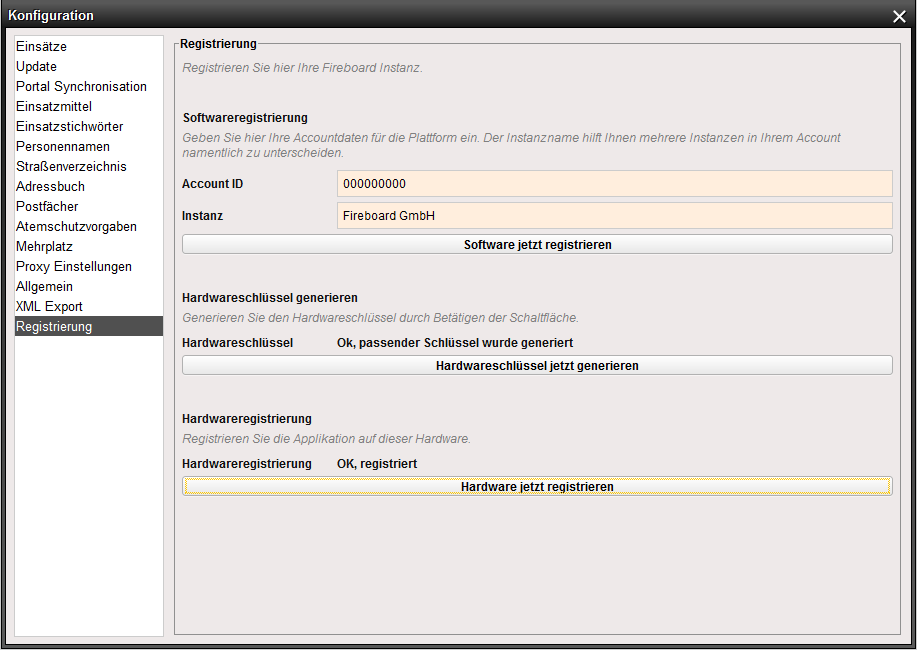Select Einsatzstichwörter in the left list
The image size is (917, 650).
pos(70,127)
